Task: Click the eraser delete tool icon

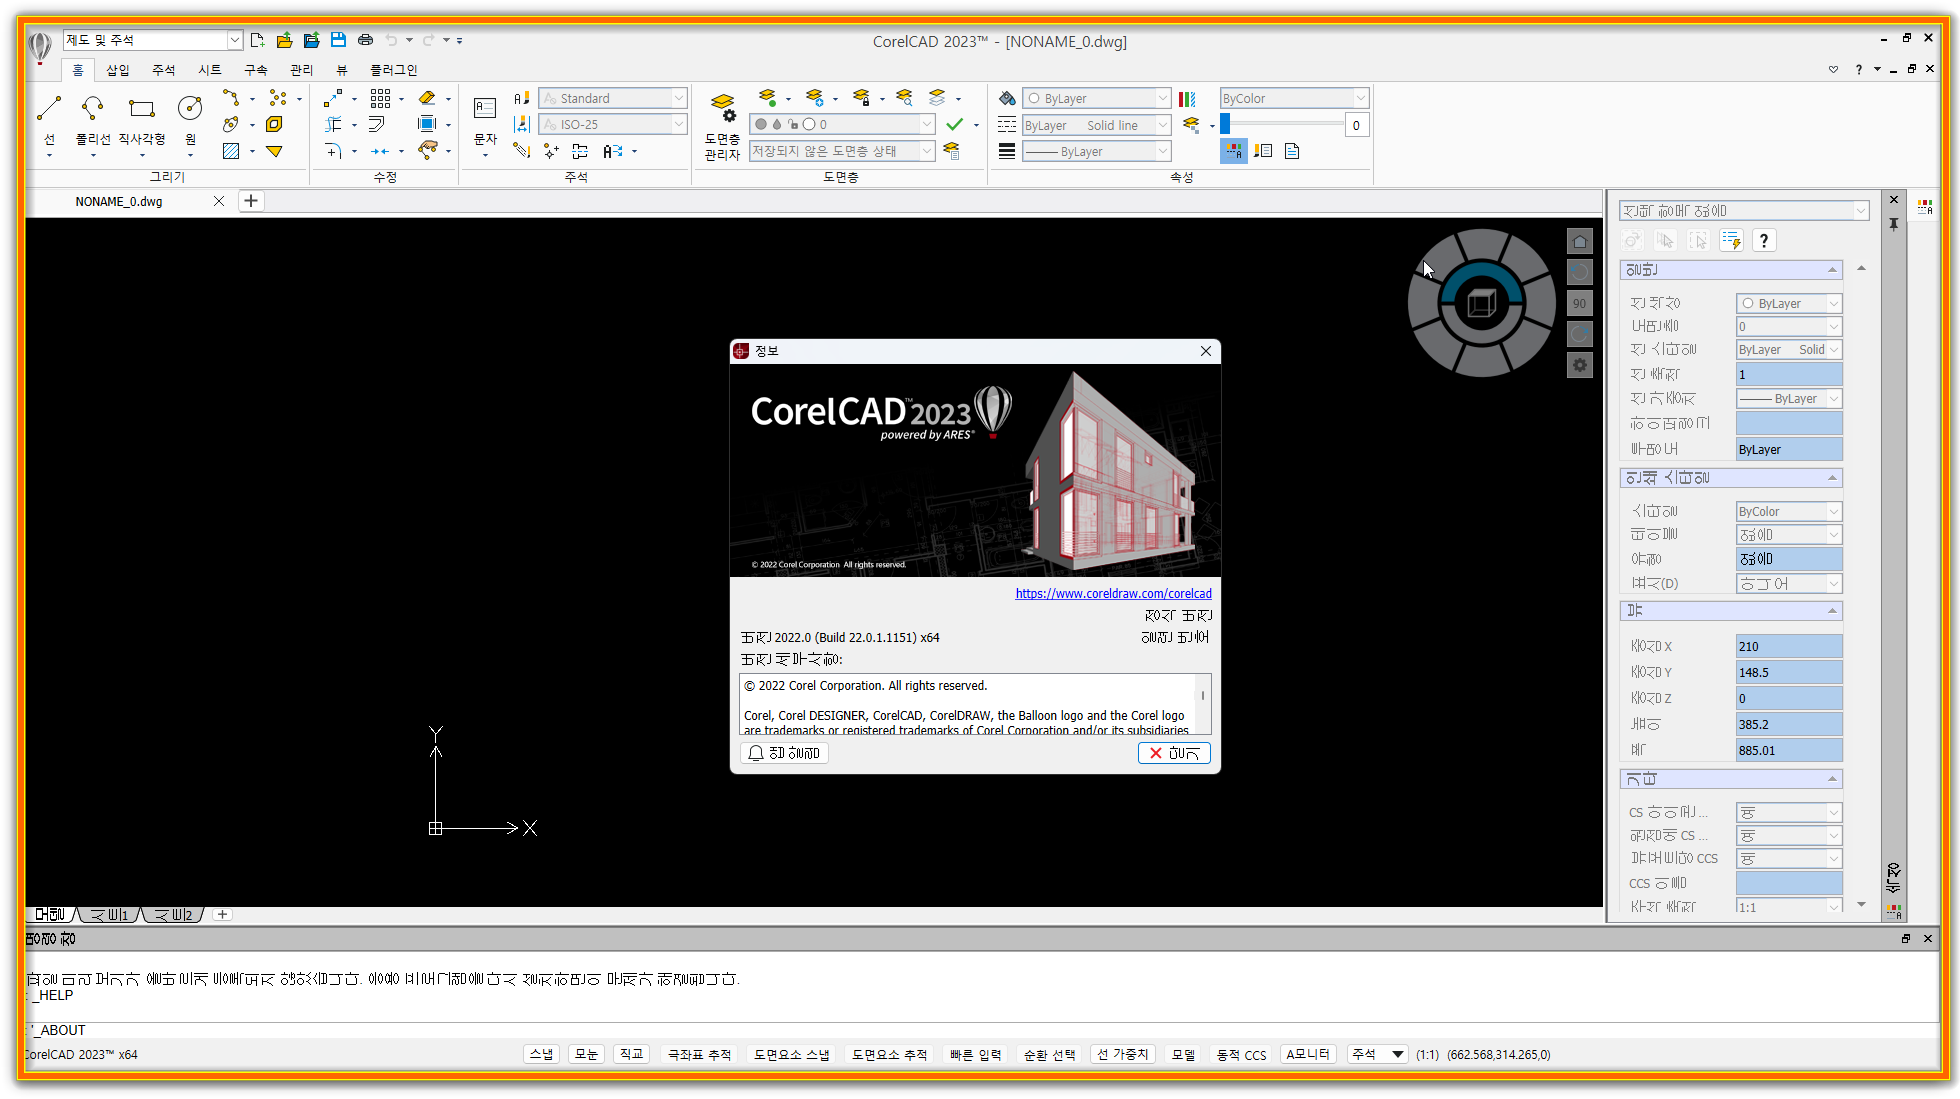Action: tap(427, 98)
